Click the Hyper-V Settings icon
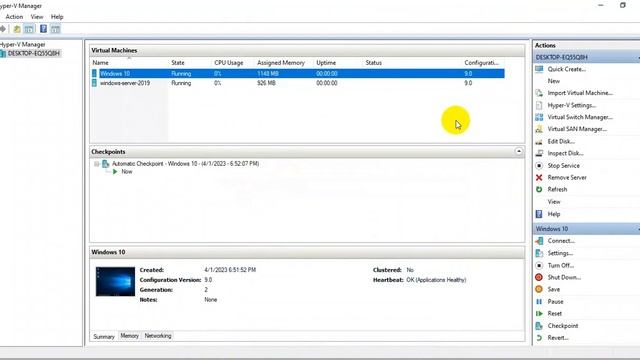This screenshot has height=360, width=640. (x=539, y=105)
